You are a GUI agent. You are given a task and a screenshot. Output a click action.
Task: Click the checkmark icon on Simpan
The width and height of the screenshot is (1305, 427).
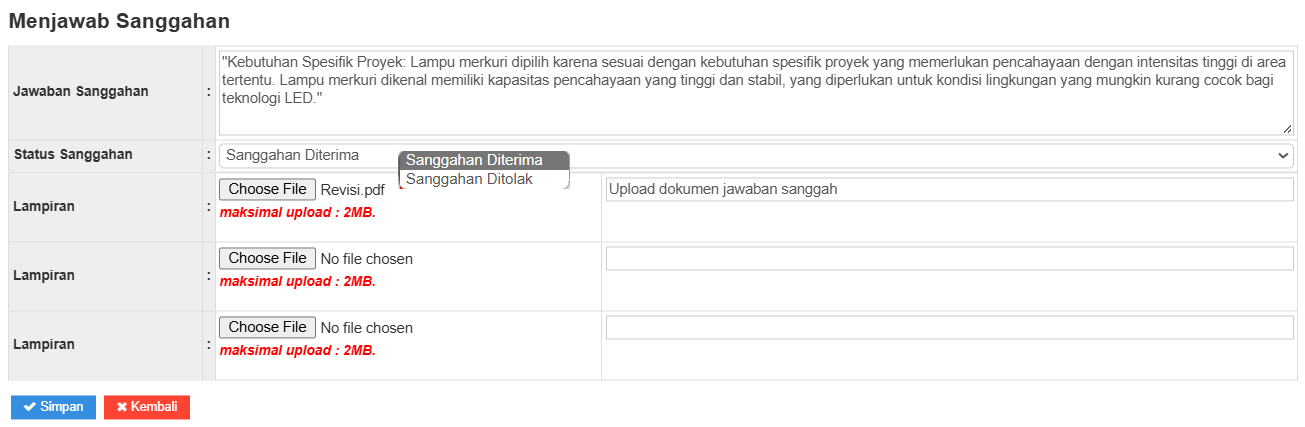point(30,407)
